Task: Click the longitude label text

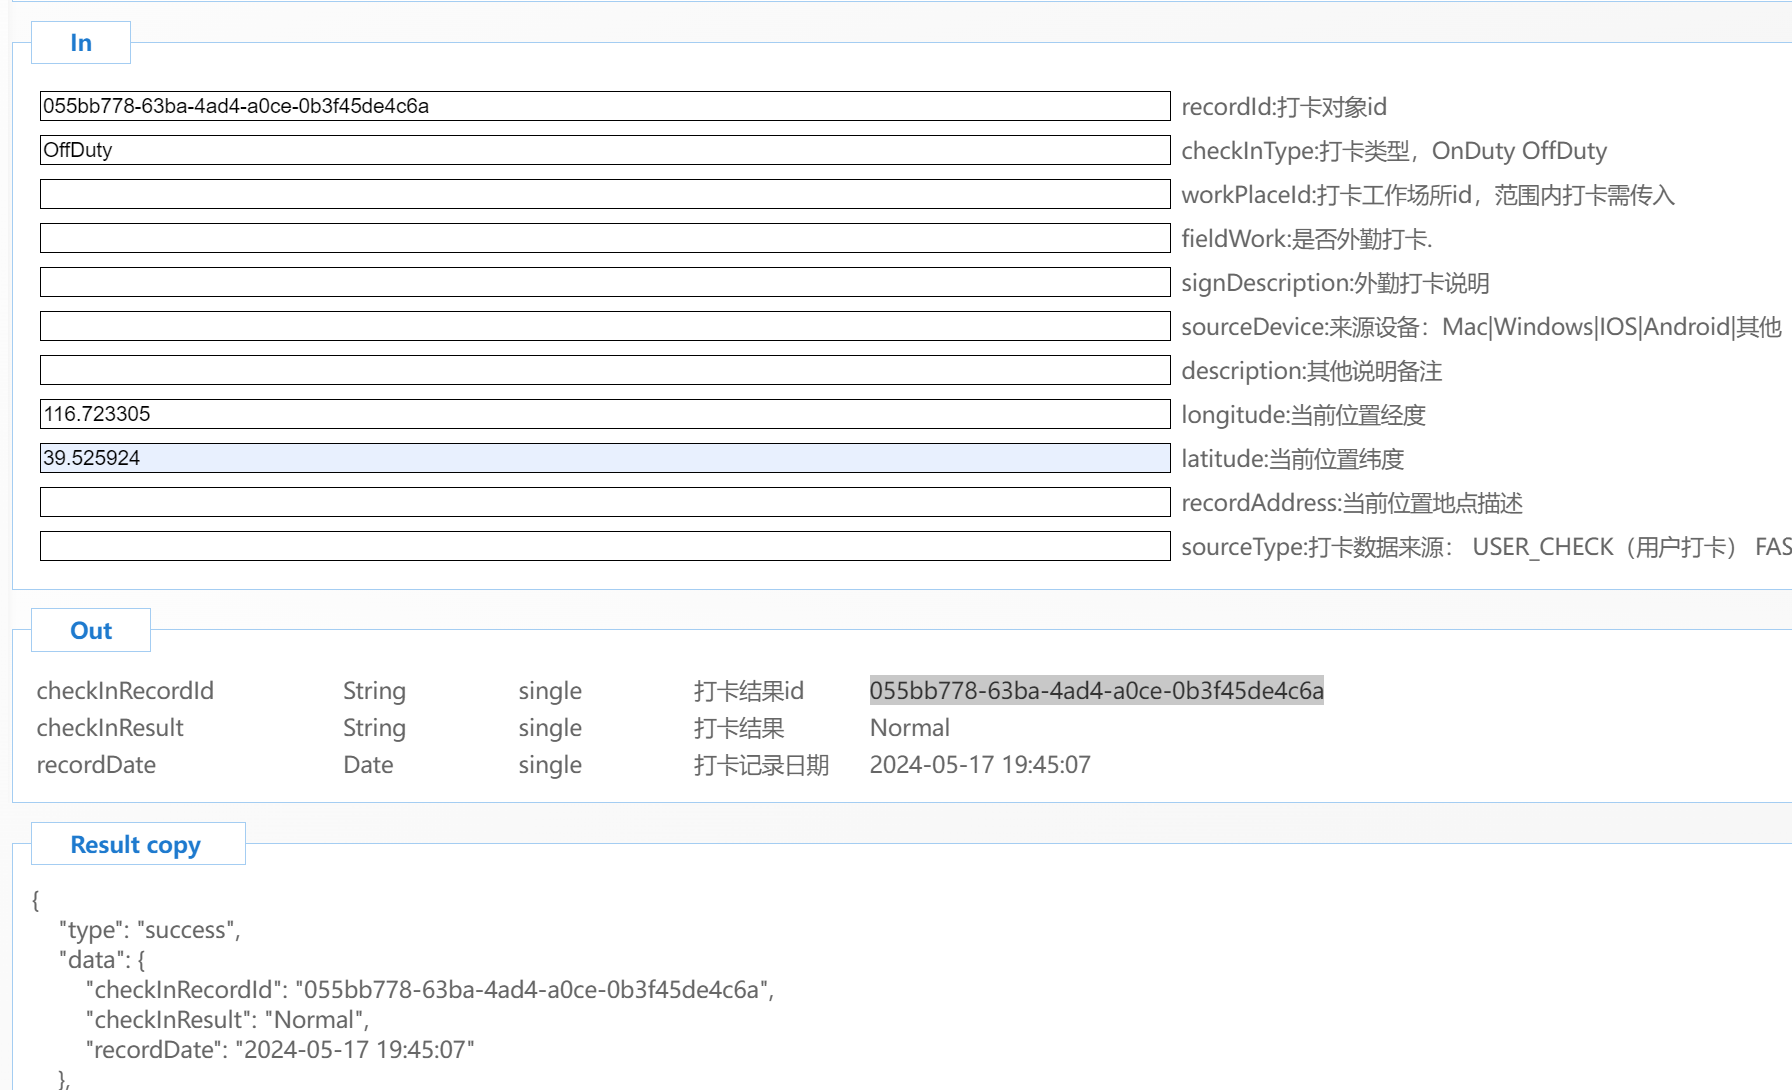Action: (x=1304, y=415)
